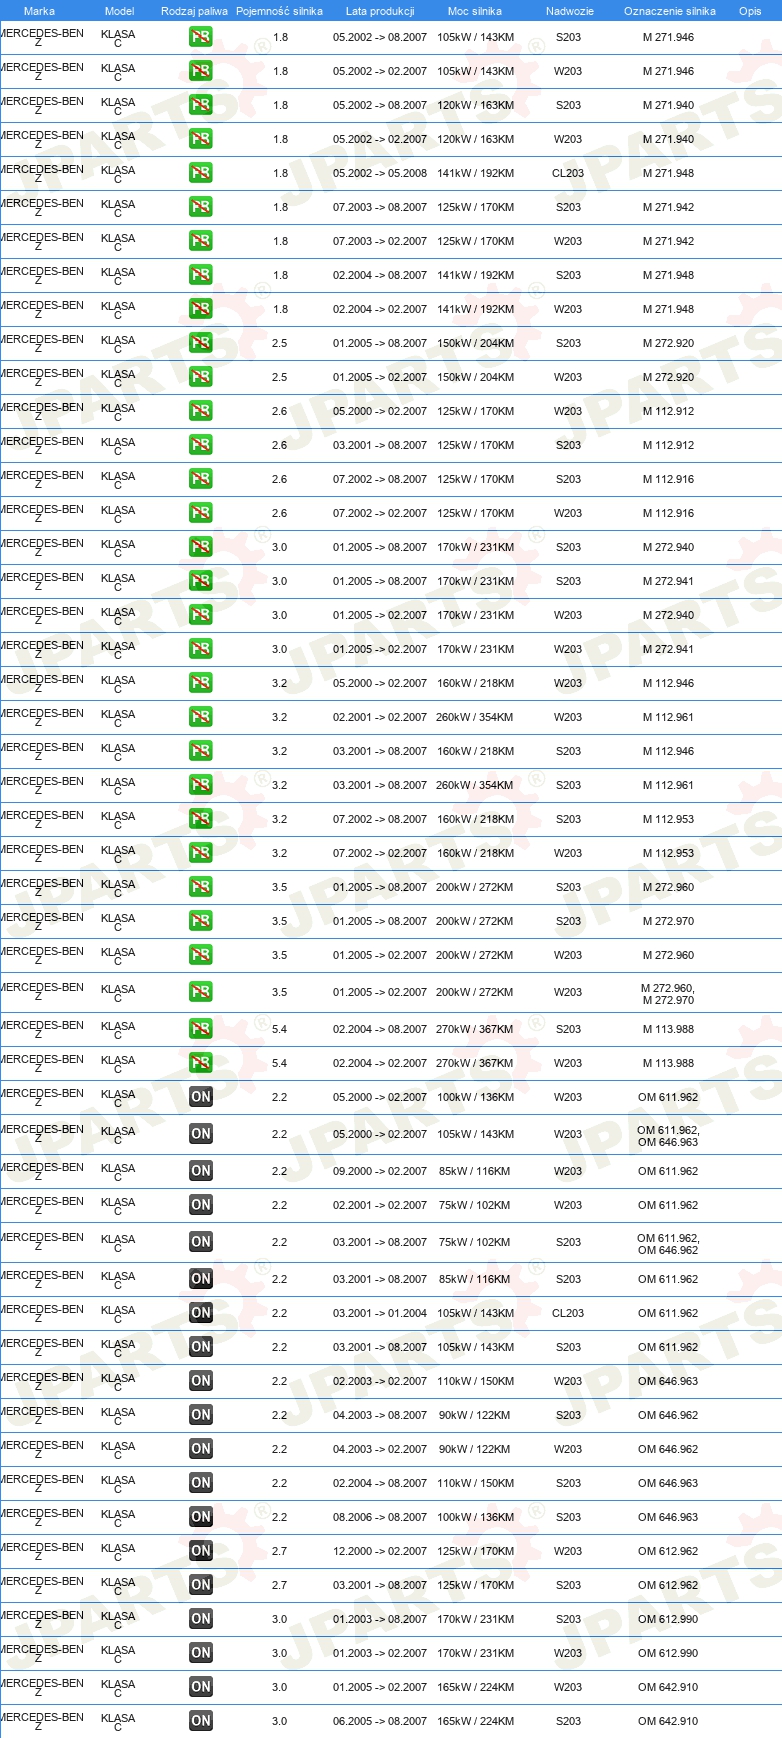This screenshot has height=1738, width=782.
Task: Click ON icon in W203 OM 612.990 row
Action: 201,1653
